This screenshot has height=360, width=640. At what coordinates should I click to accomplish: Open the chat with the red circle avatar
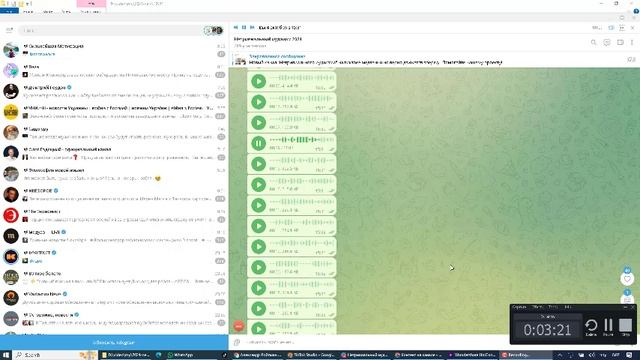click(114, 215)
